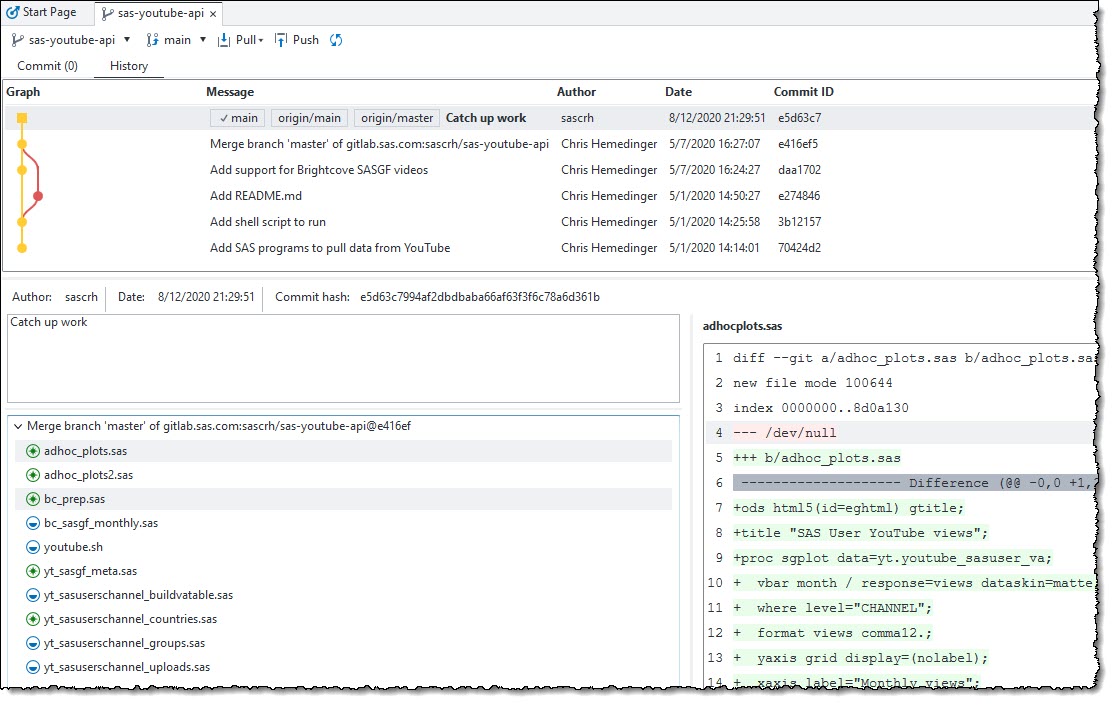Click the added-file icon beside yt_sasgf_meta.sas
The height and width of the screenshot is (705, 1114).
(33, 571)
